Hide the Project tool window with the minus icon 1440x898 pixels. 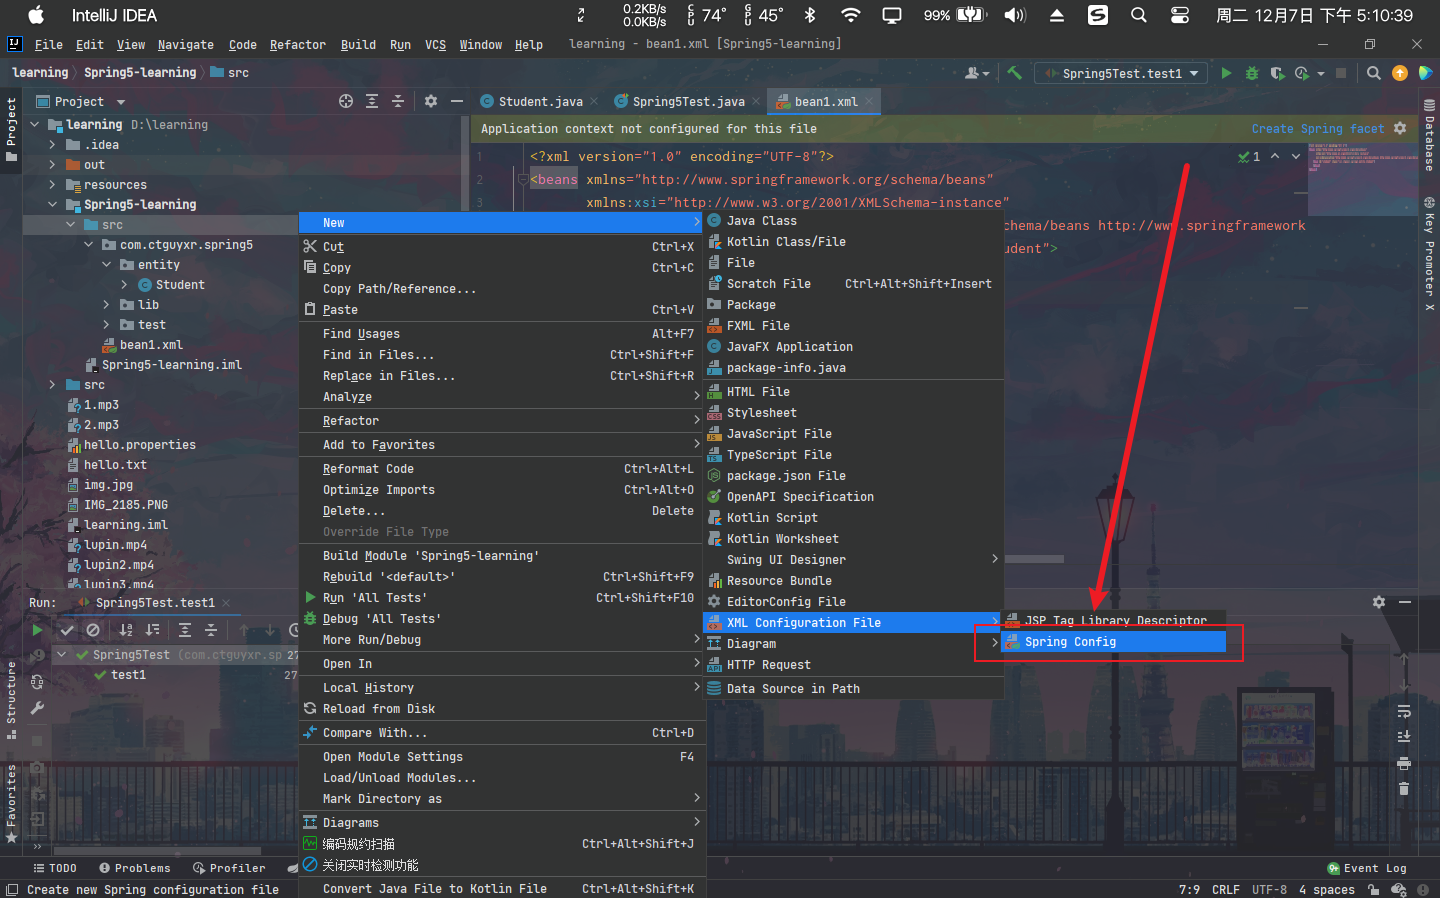point(457,101)
